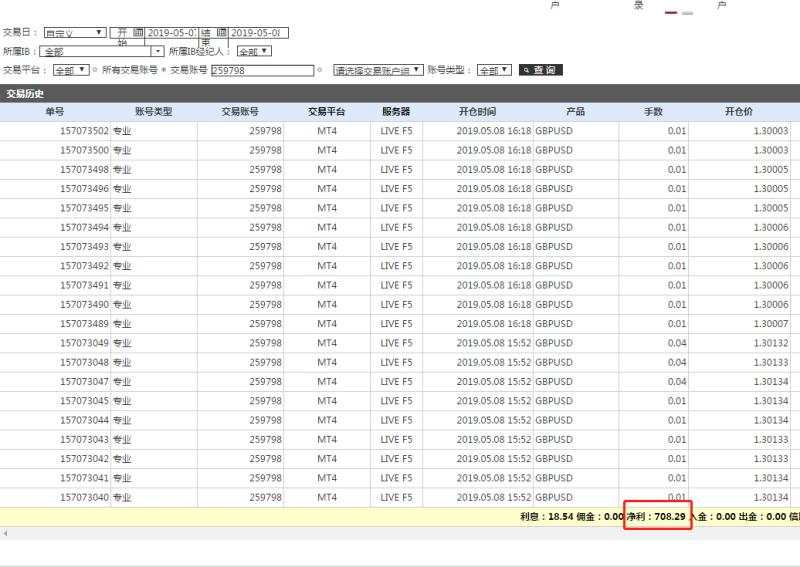Click the 查询 search button
This screenshot has height=567, width=800.
(x=541, y=70)
